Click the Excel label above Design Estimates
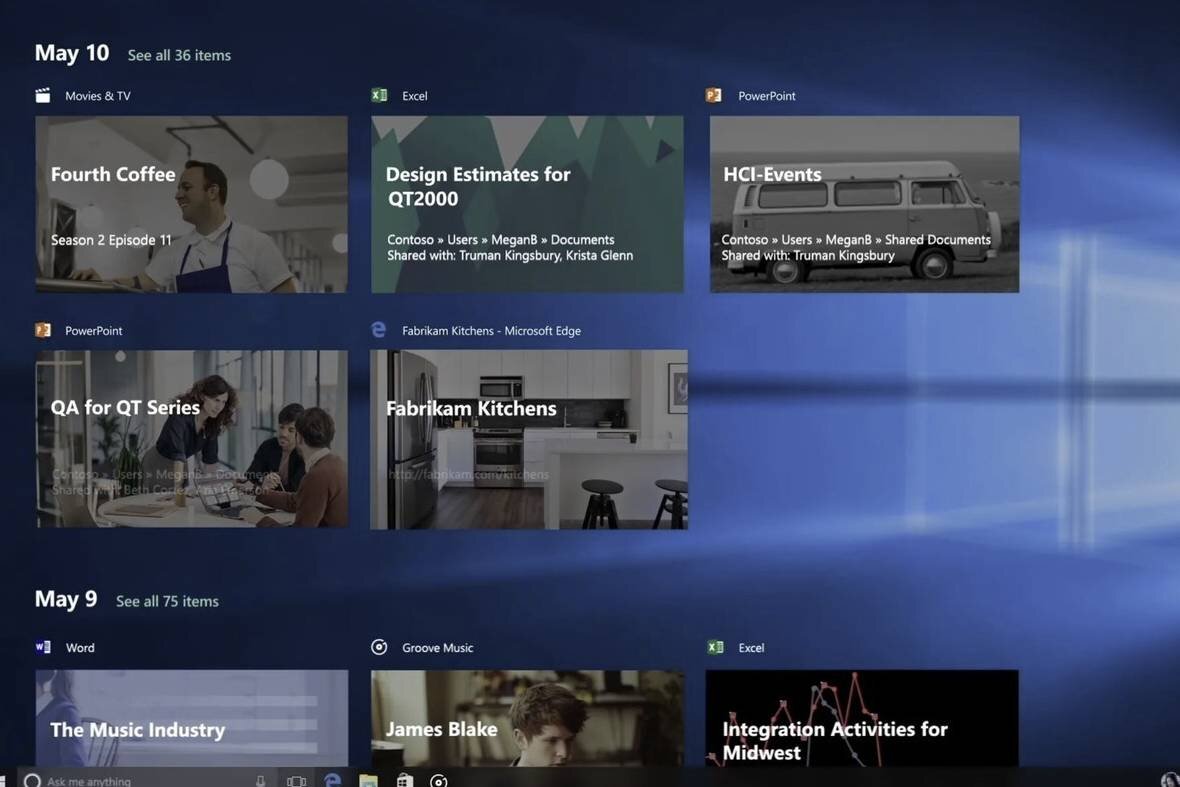The image size is (1180, 787). (x=415, y=96)
